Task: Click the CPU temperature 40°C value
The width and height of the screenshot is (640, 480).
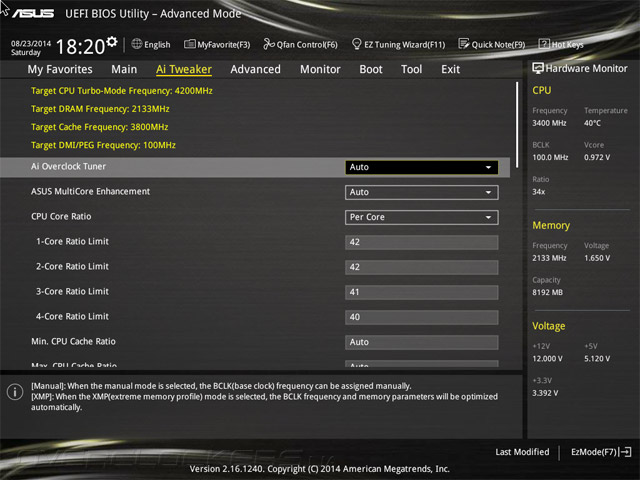Action: click(592, 123)
